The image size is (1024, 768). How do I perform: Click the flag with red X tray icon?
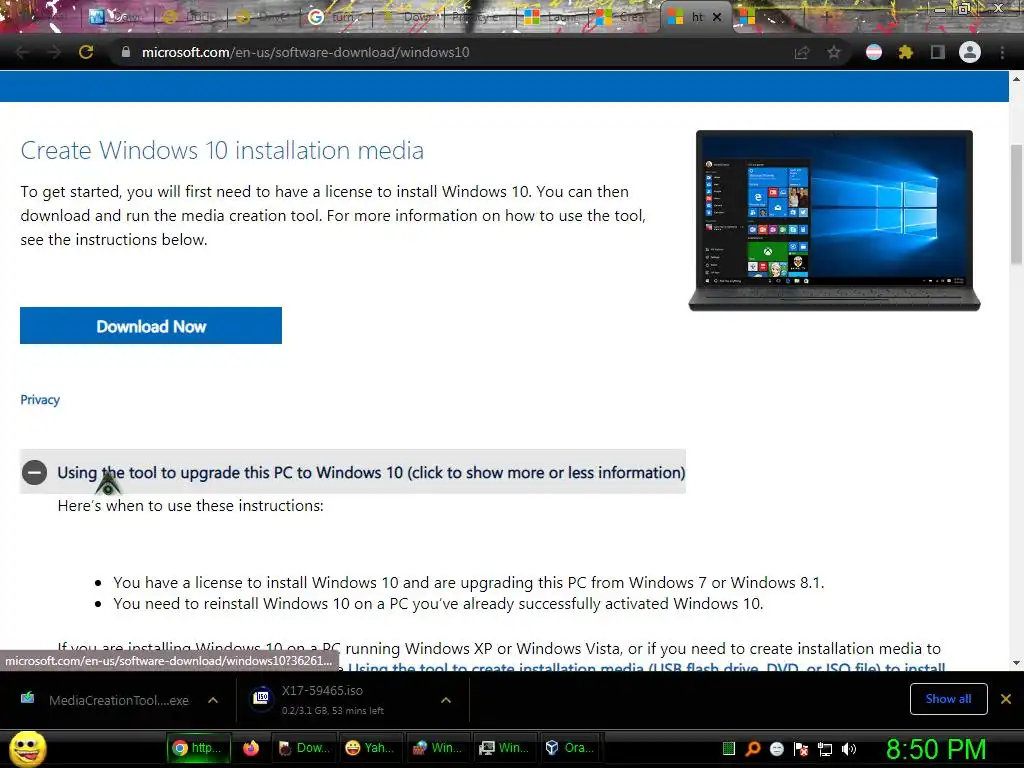pos(801,748)
